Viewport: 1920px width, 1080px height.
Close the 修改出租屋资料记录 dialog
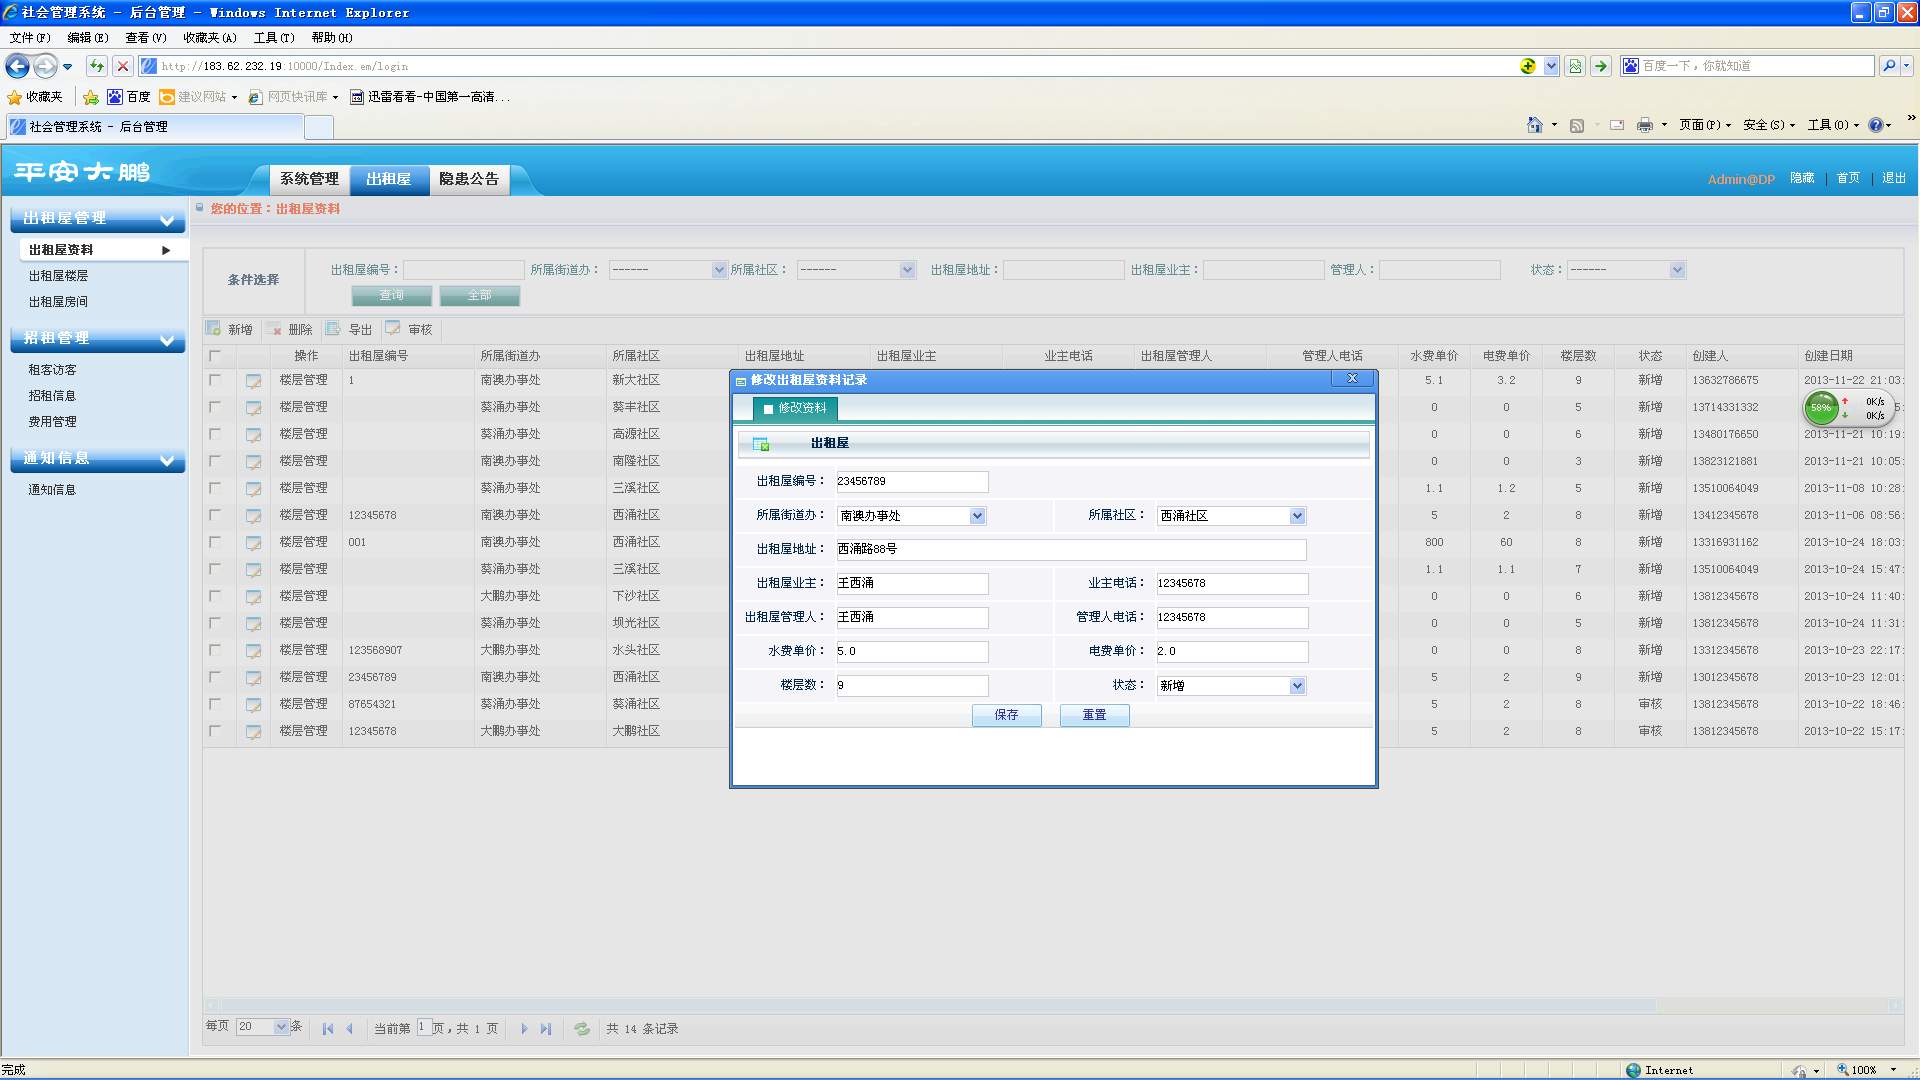(1352, 378)
